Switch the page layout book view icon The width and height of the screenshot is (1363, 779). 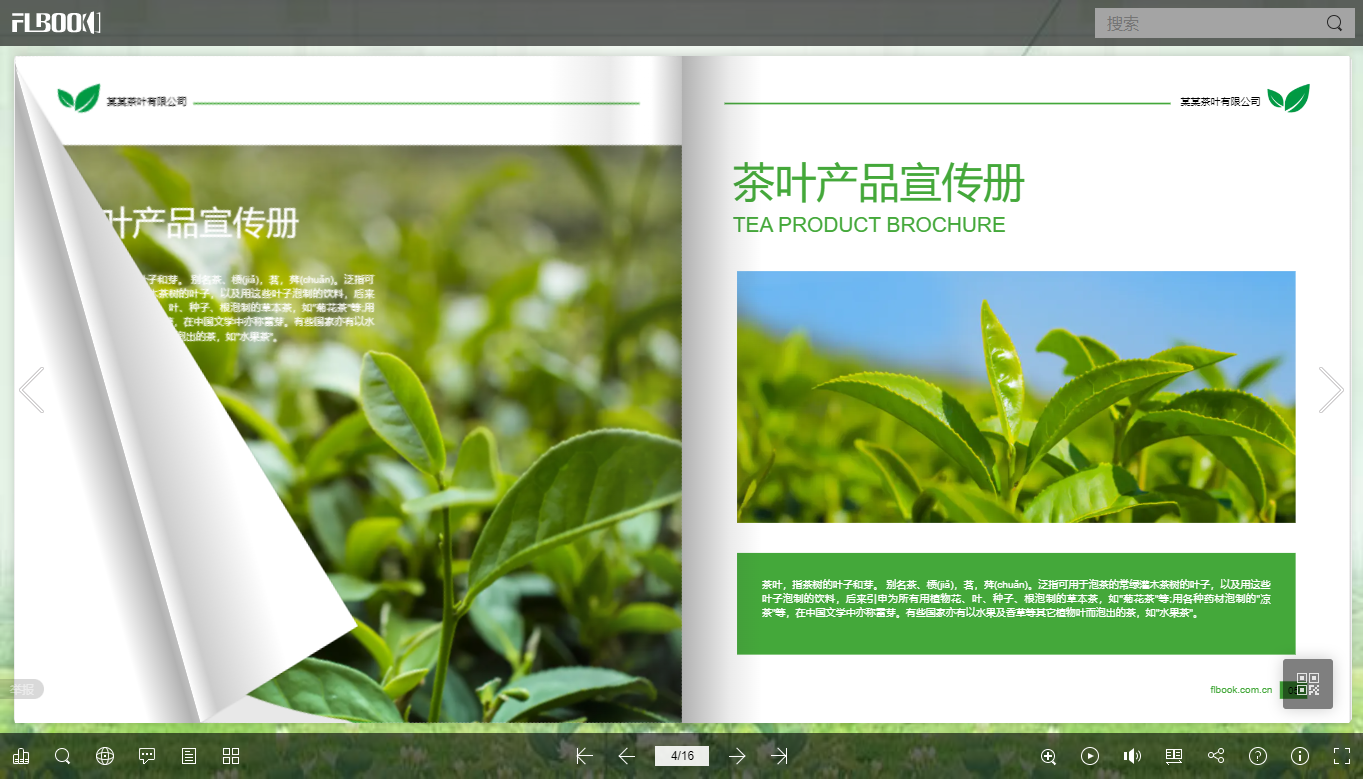(1174, 756)
